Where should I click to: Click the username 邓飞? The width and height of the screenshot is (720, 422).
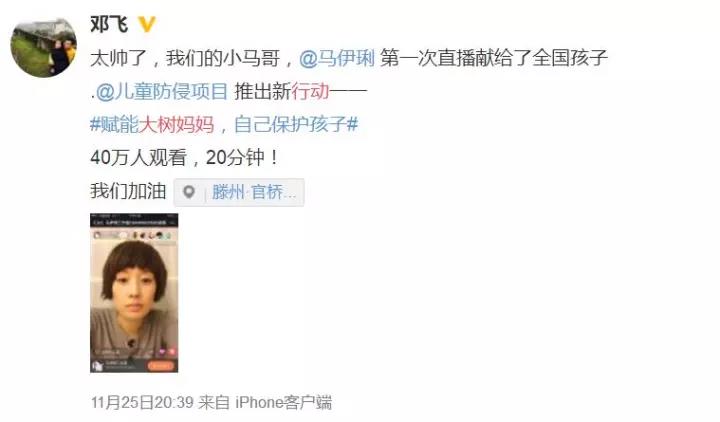109,24
